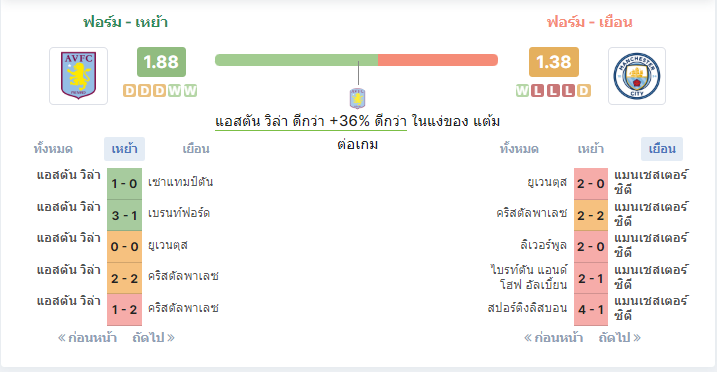Viewport: 717px width, 372px height.
Task: Switch to เหย้า tab for Manchester City
Action: [590, 149]
